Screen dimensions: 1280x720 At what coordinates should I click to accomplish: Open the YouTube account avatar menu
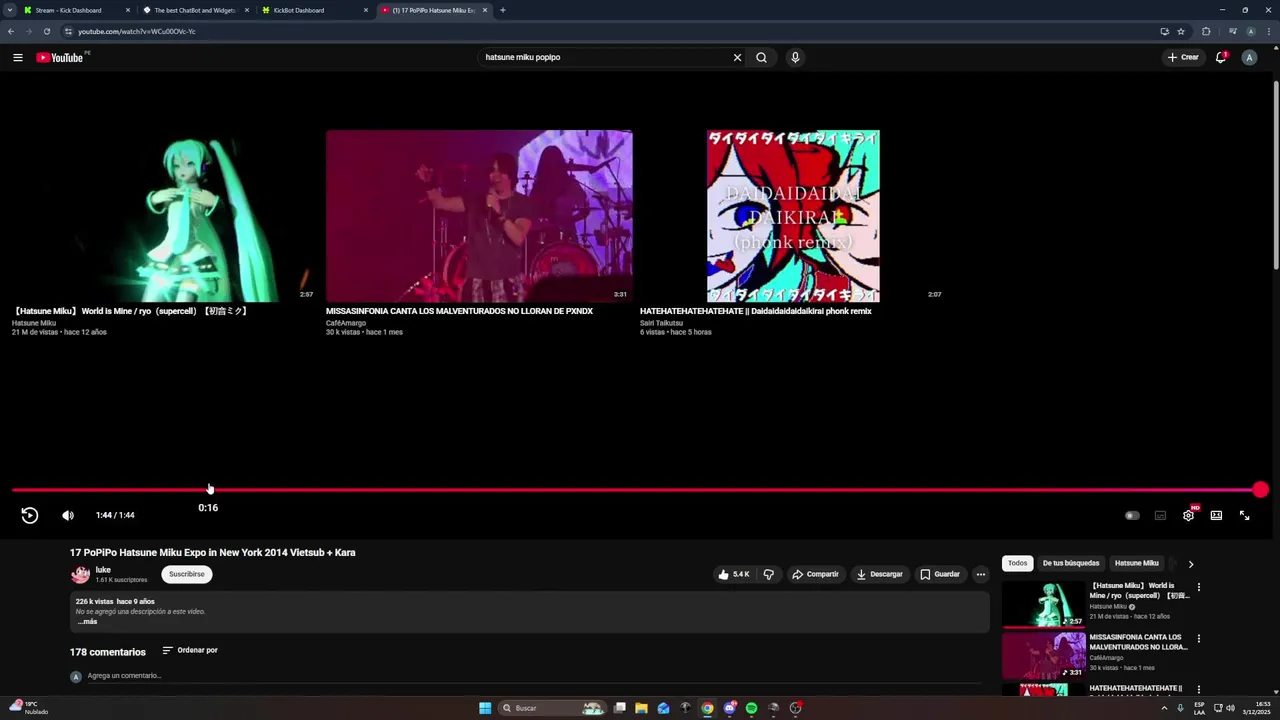[1249, 57]
